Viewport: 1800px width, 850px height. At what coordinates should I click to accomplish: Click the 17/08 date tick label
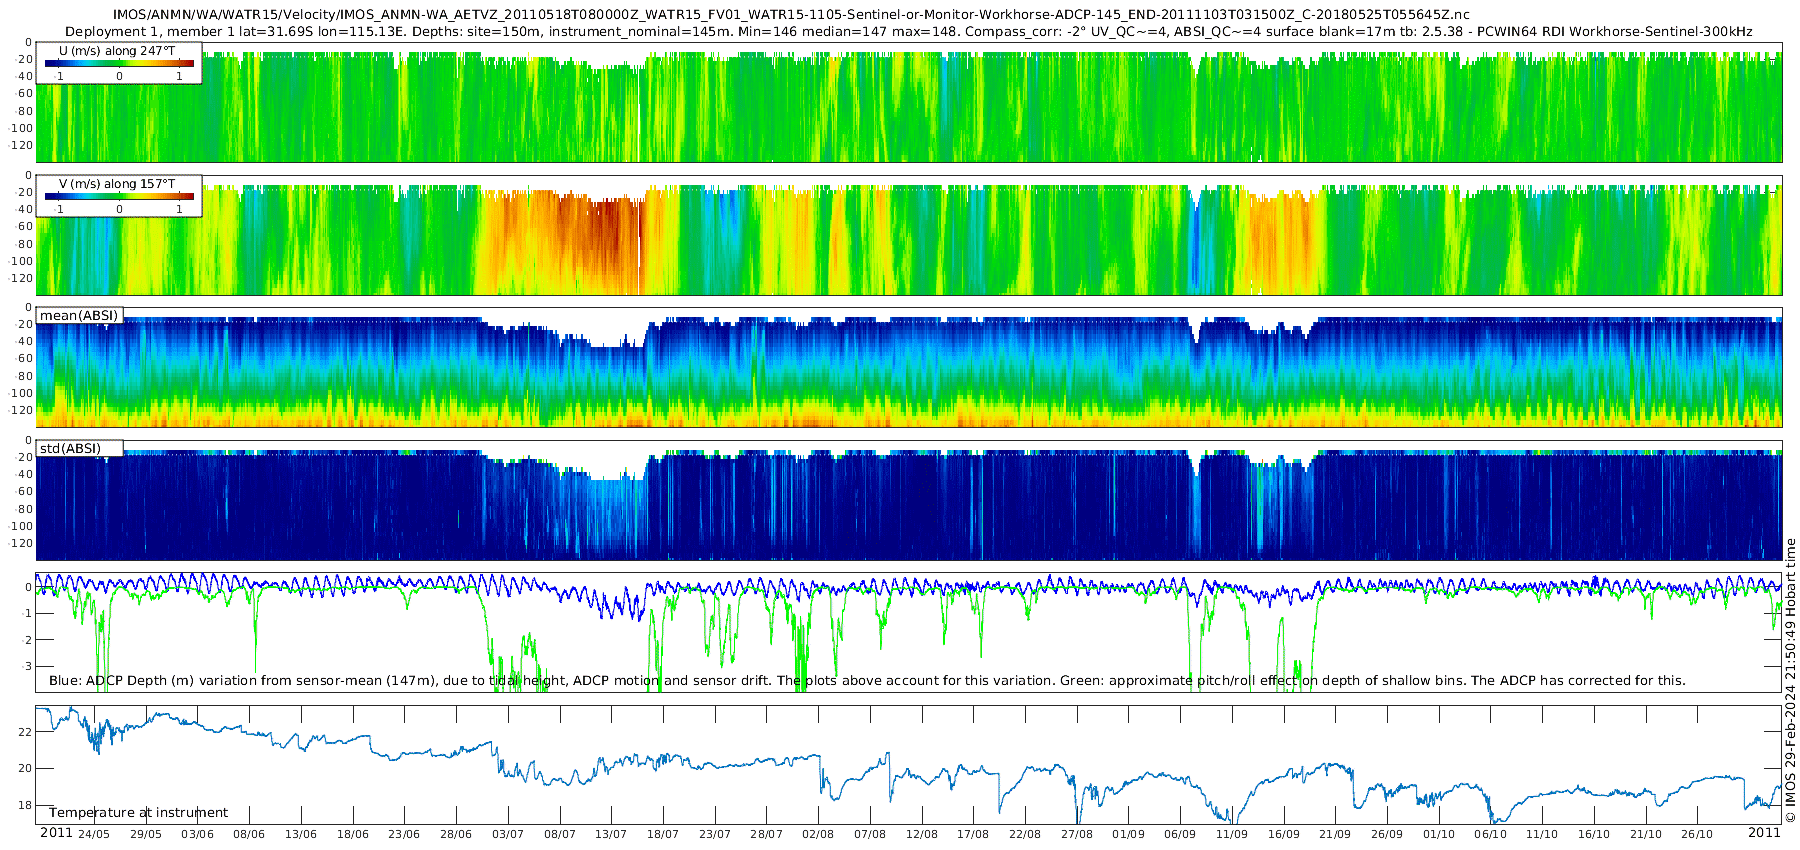point(973,834)
